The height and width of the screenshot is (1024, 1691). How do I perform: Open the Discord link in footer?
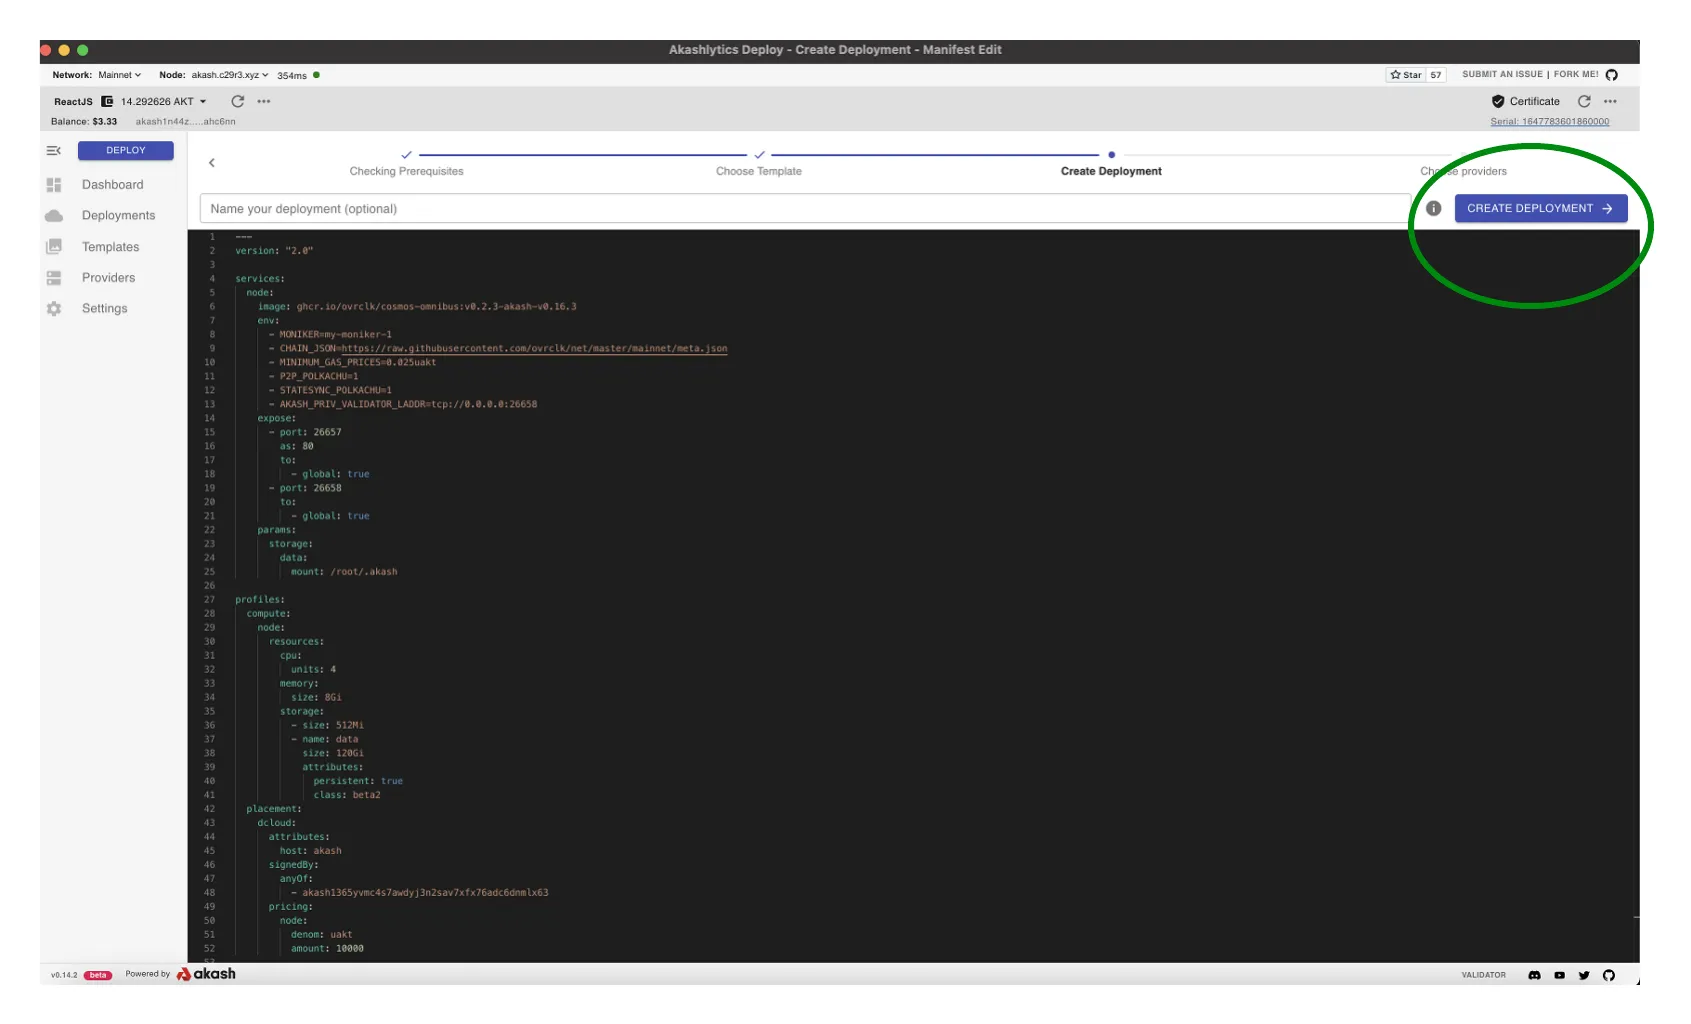(1534, 975)
